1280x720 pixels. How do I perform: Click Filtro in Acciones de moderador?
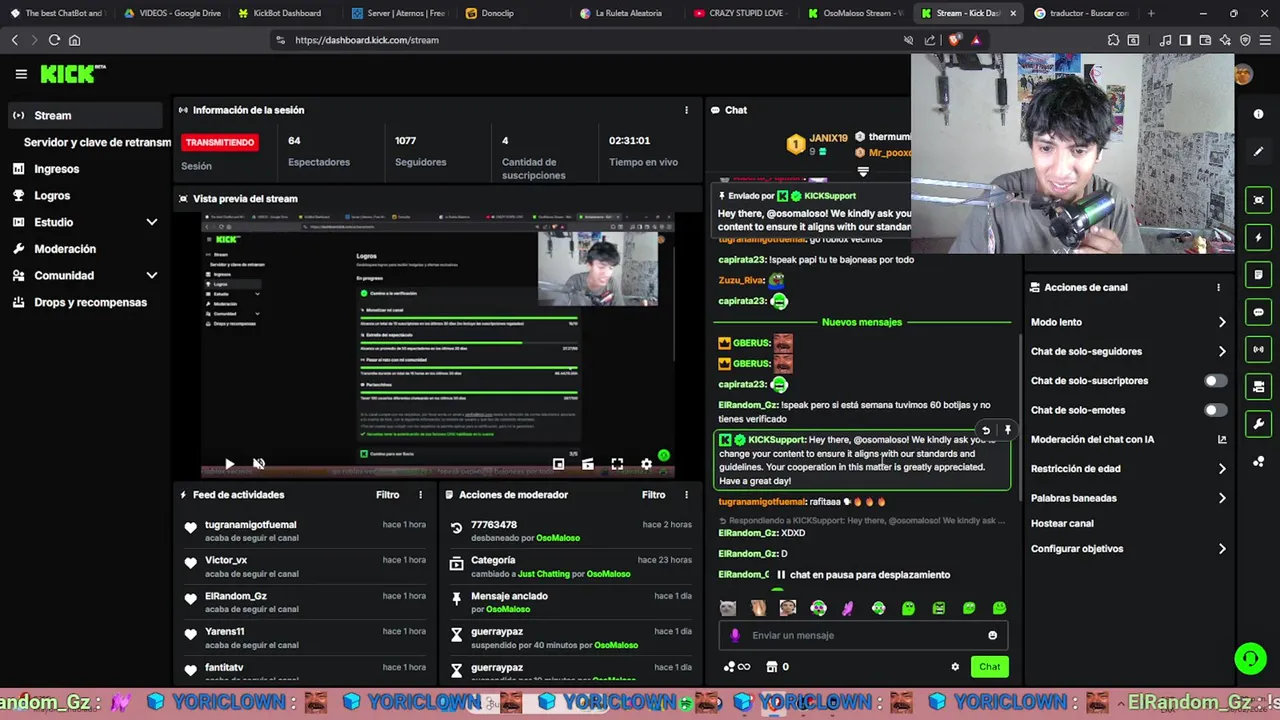(x=653, y=495)
